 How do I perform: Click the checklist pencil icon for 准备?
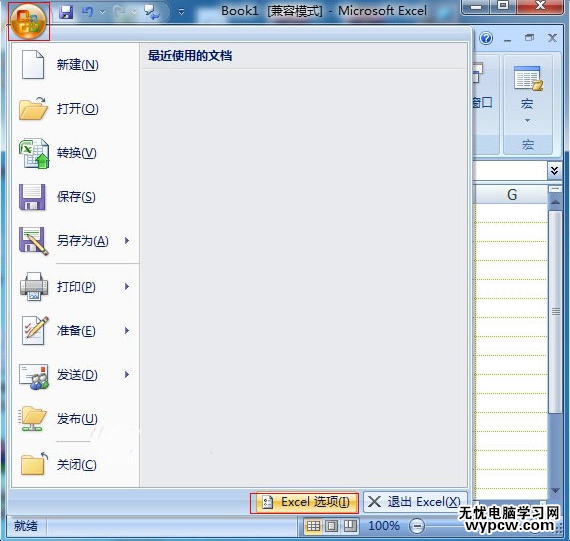coord(35,330)
